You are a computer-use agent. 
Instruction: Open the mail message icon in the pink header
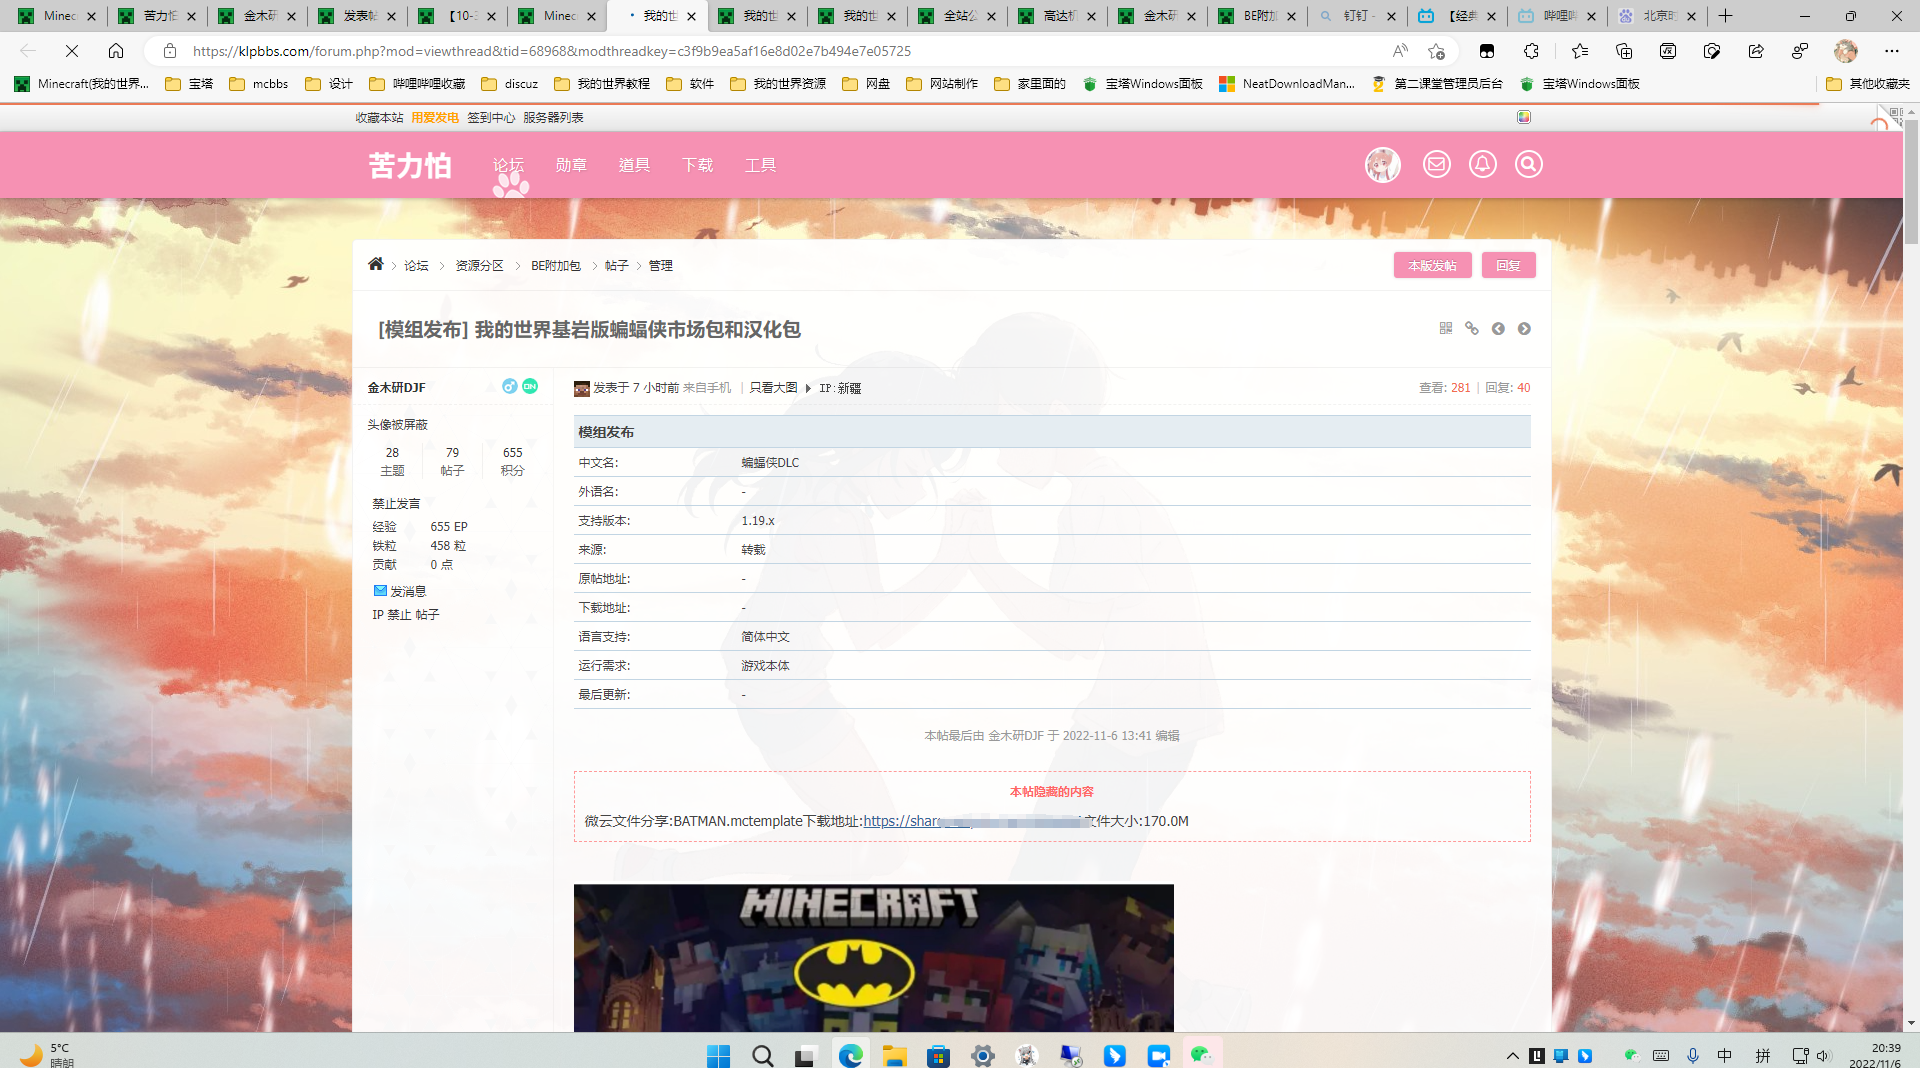[1437, 164]
